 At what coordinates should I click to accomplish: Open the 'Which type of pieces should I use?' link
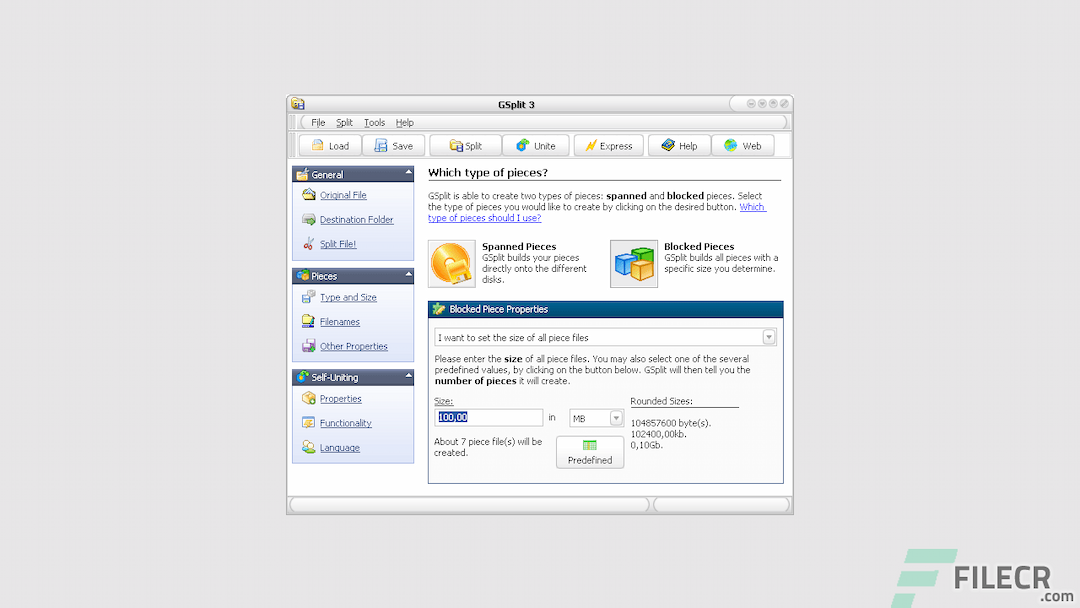pos(484,217)
